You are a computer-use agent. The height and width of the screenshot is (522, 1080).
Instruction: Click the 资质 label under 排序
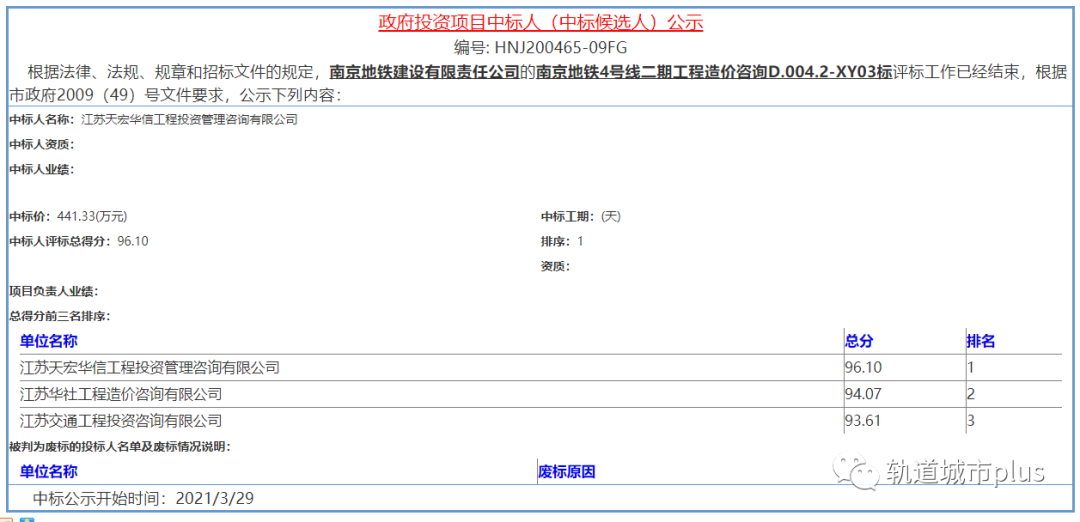pos(557,267)
